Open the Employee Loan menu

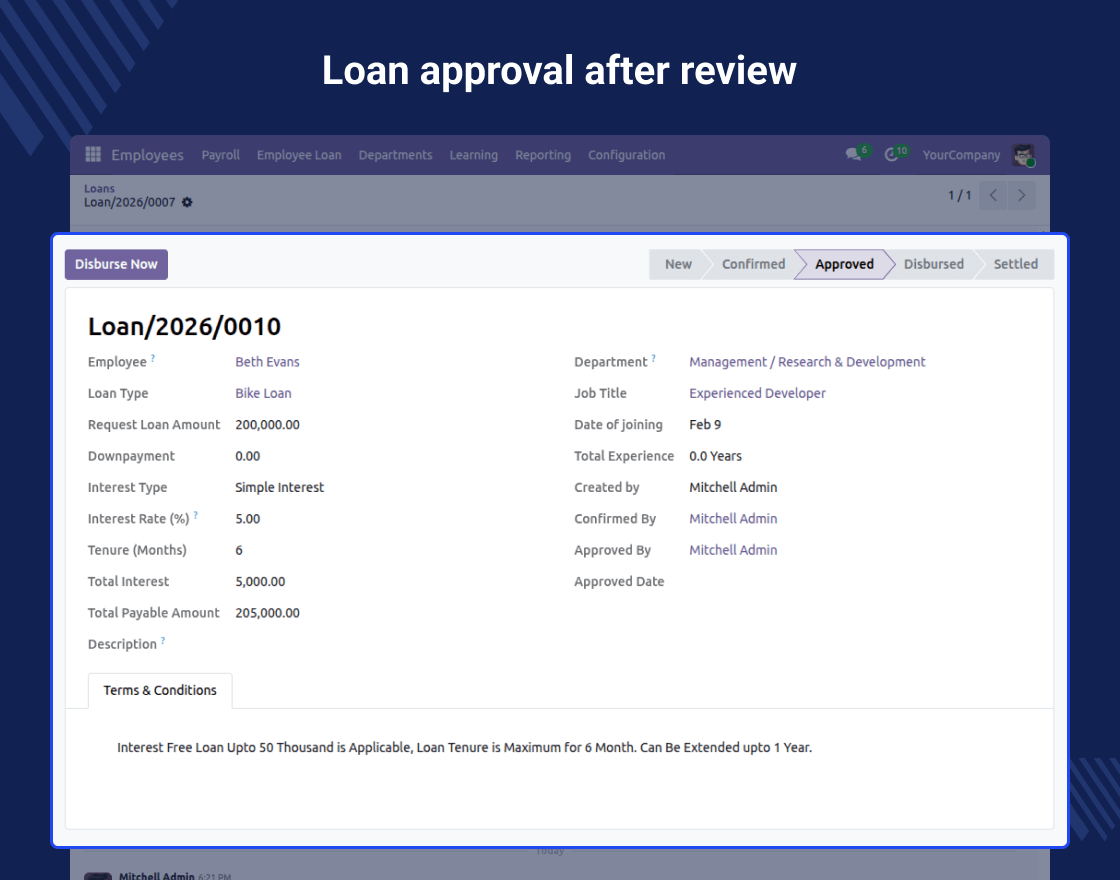(299, 155)
